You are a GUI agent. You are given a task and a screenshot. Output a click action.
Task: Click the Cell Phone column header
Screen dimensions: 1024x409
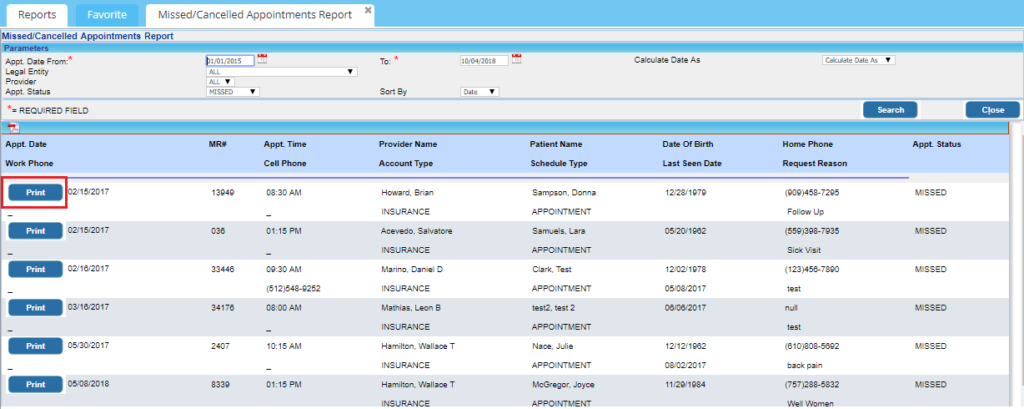pos(285,163)
